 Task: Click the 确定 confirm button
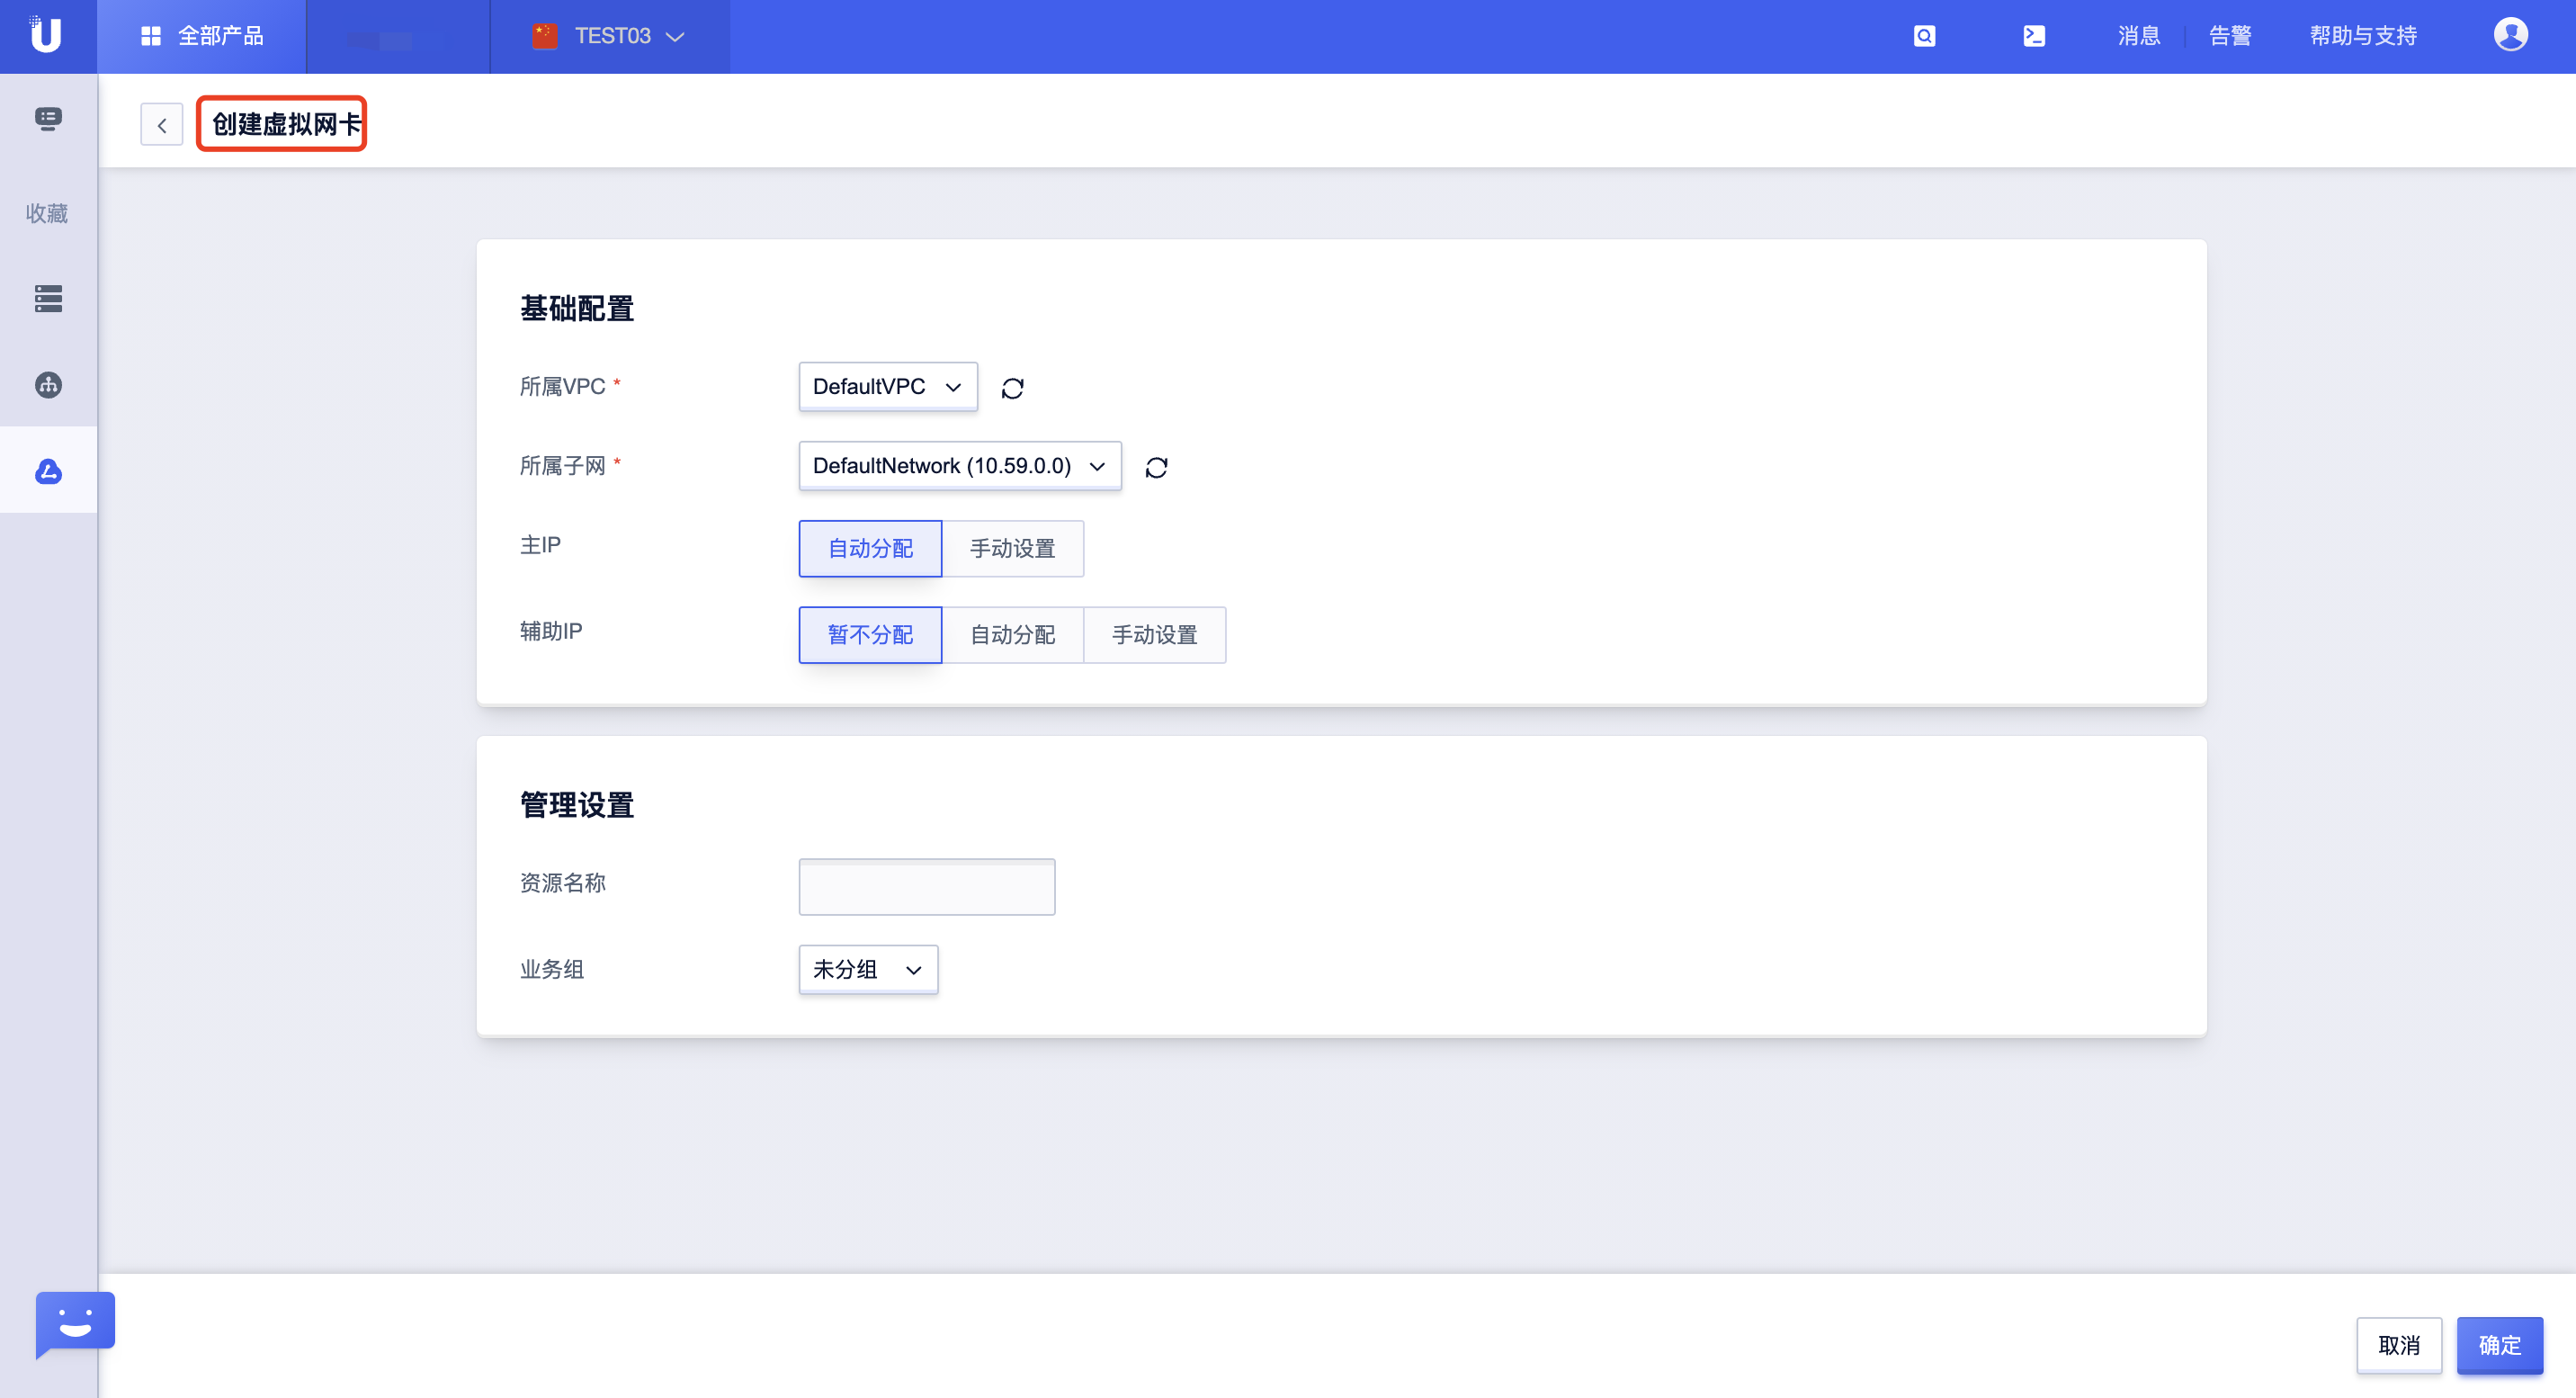point(2499,1345)
